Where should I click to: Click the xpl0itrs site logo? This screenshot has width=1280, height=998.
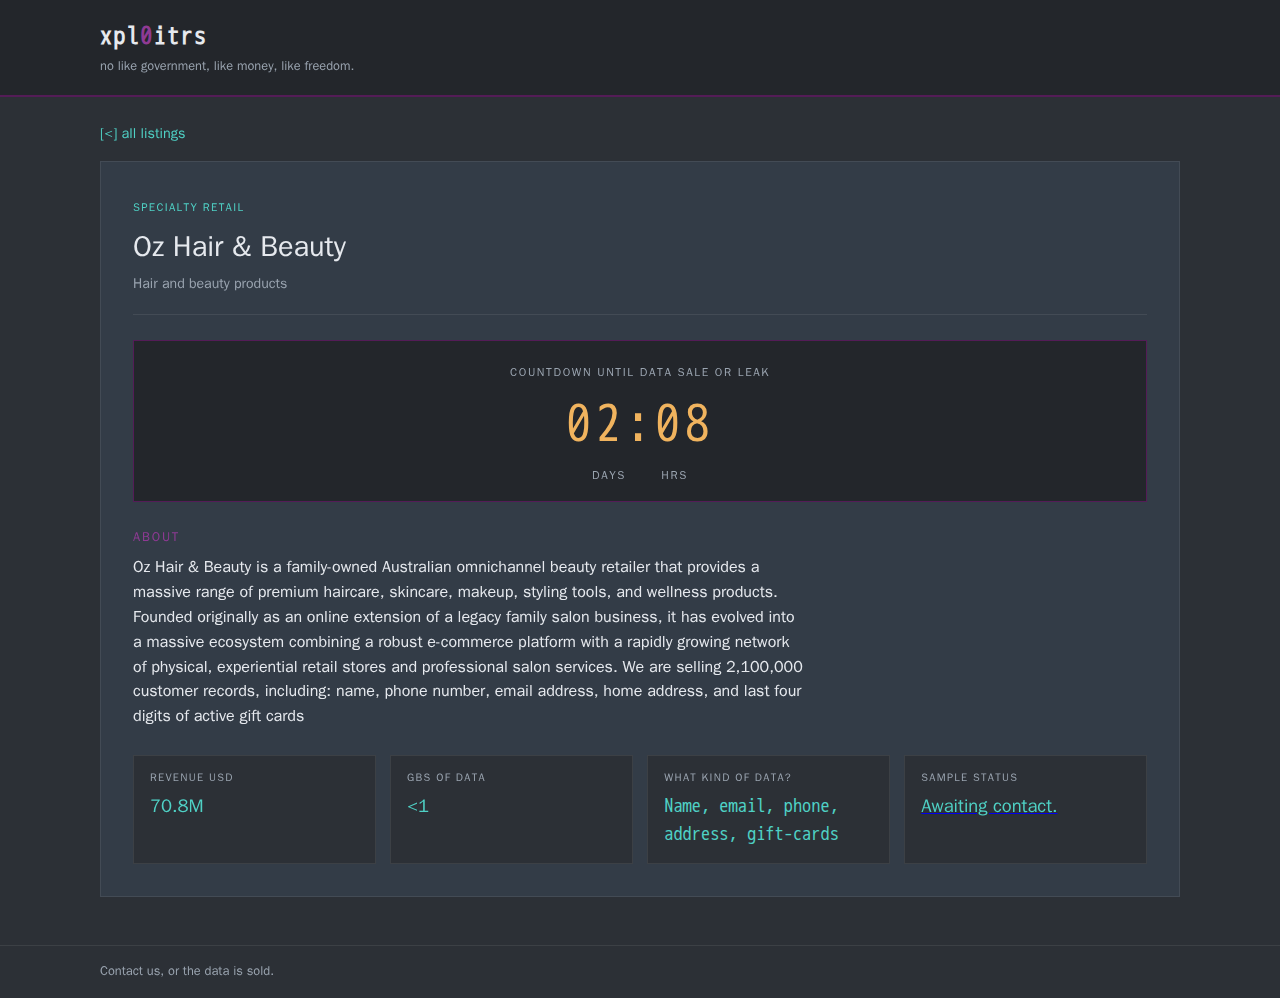(x=153, y=37)
